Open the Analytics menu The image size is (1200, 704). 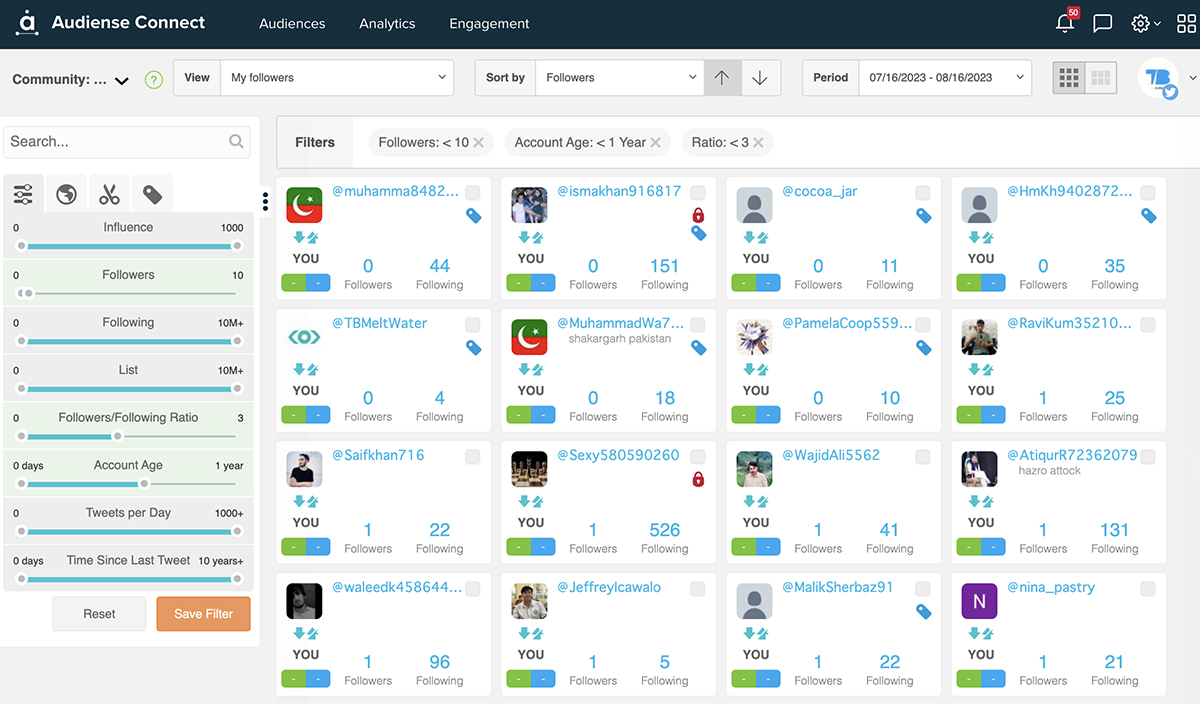point(387,23)
